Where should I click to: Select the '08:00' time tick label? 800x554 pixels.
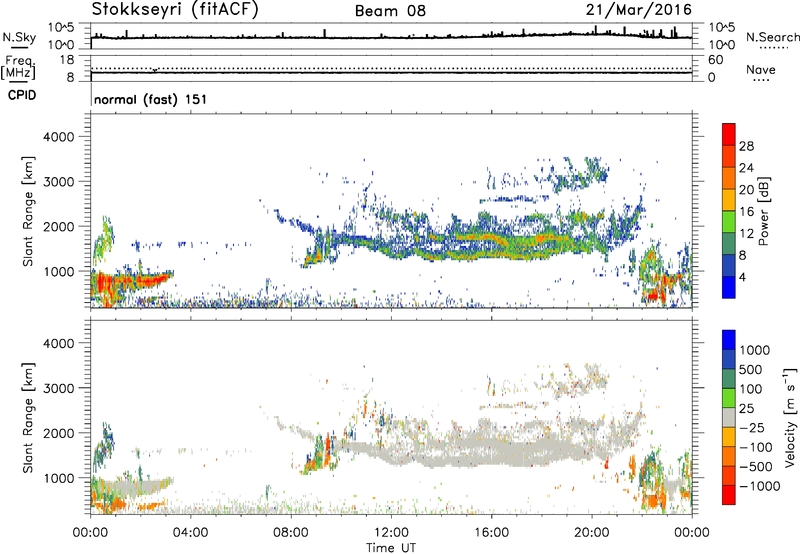(290, 533)
